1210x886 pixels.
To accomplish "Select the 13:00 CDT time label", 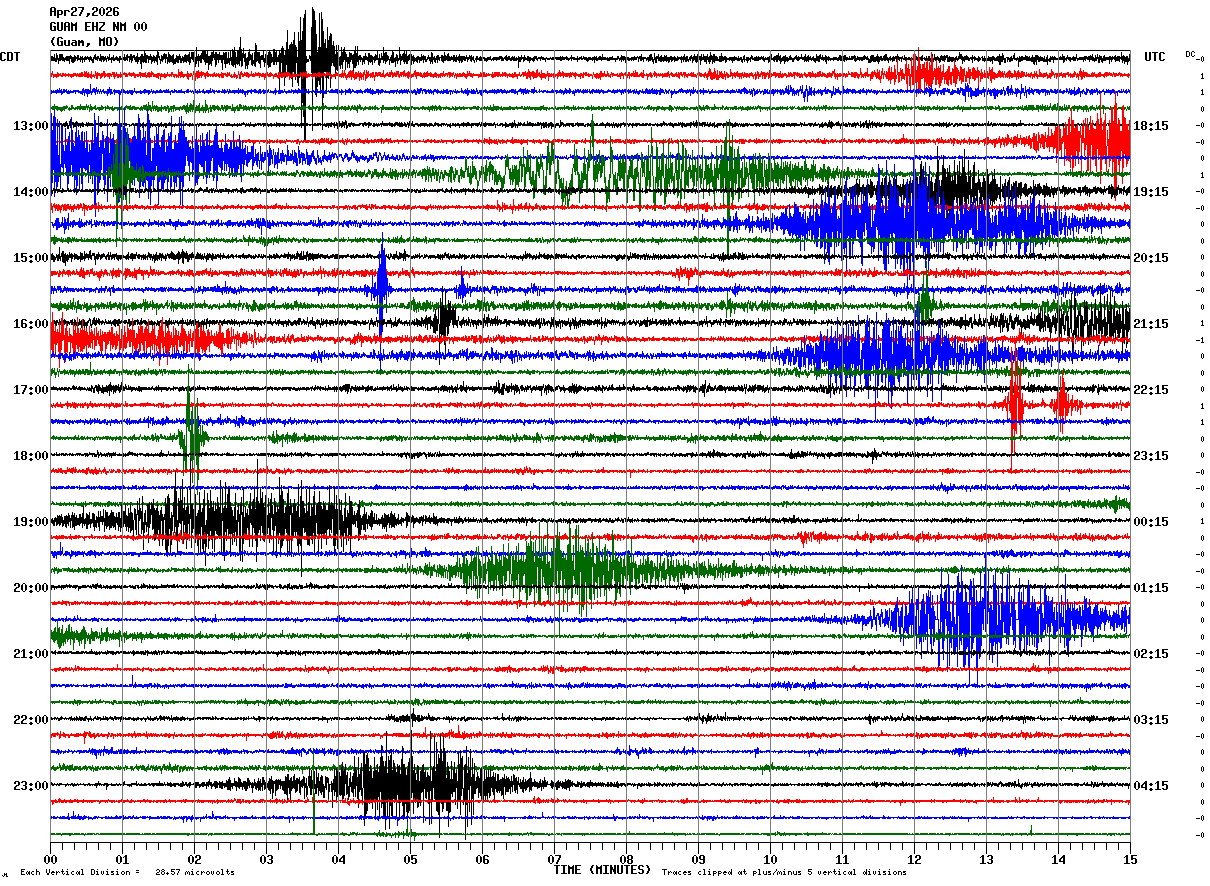I will (x=30, y=126).
